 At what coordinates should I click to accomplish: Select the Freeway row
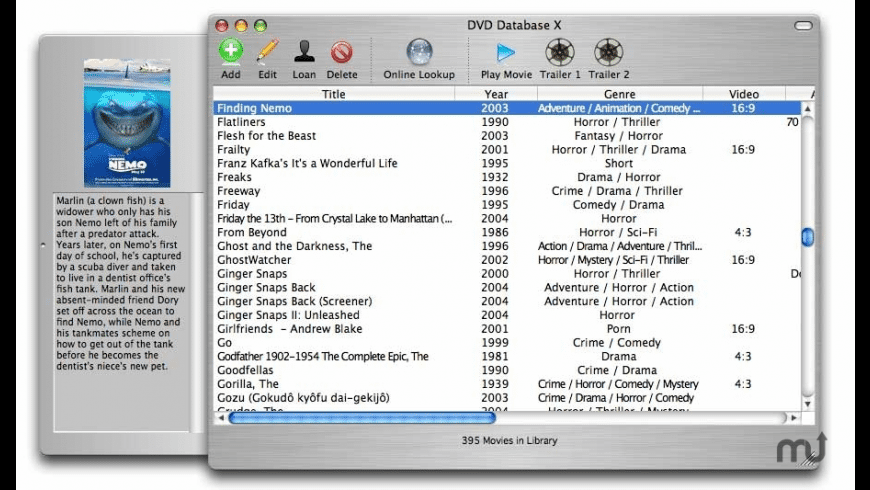[x=507, y=191]
